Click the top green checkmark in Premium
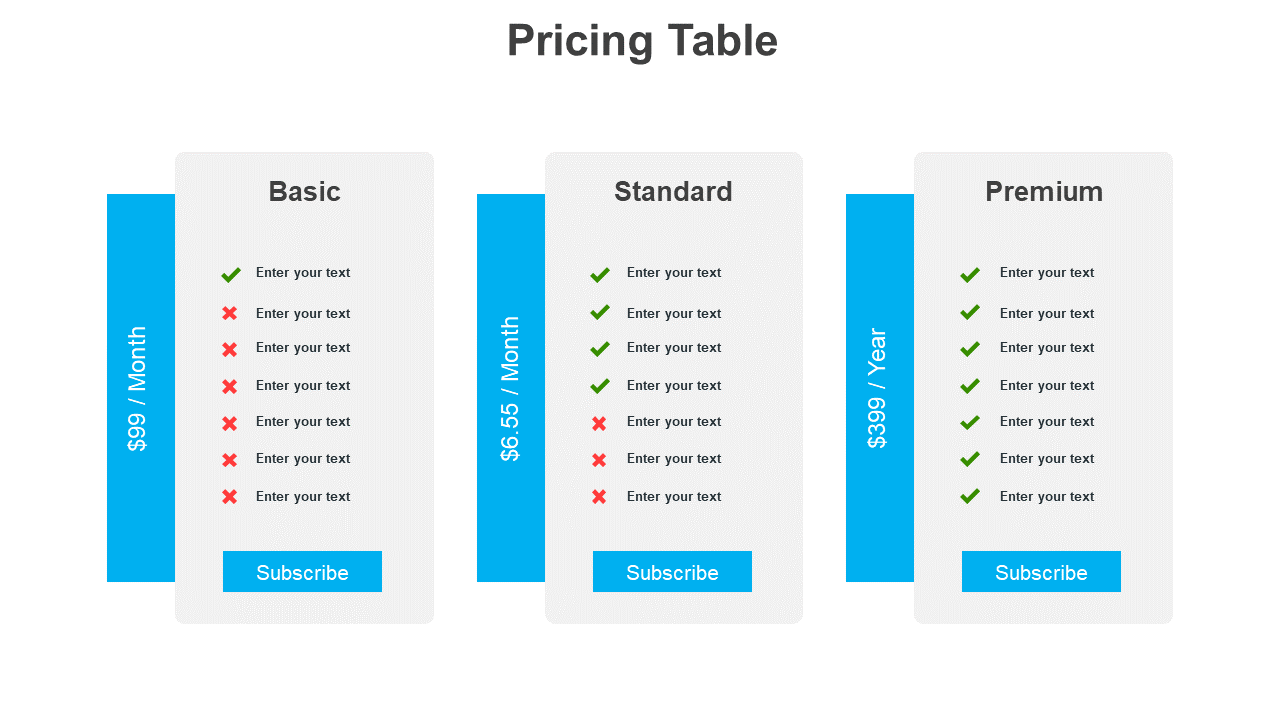 click(970, 274)
